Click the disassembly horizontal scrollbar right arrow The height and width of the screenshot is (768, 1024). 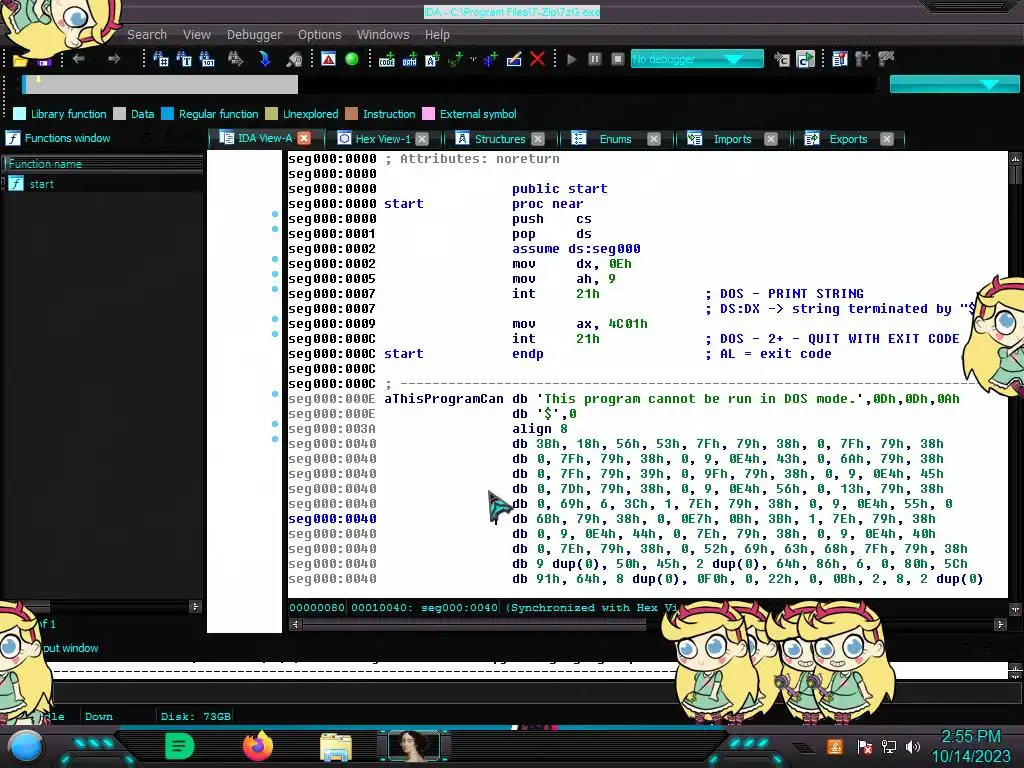tap(1000, 624)
